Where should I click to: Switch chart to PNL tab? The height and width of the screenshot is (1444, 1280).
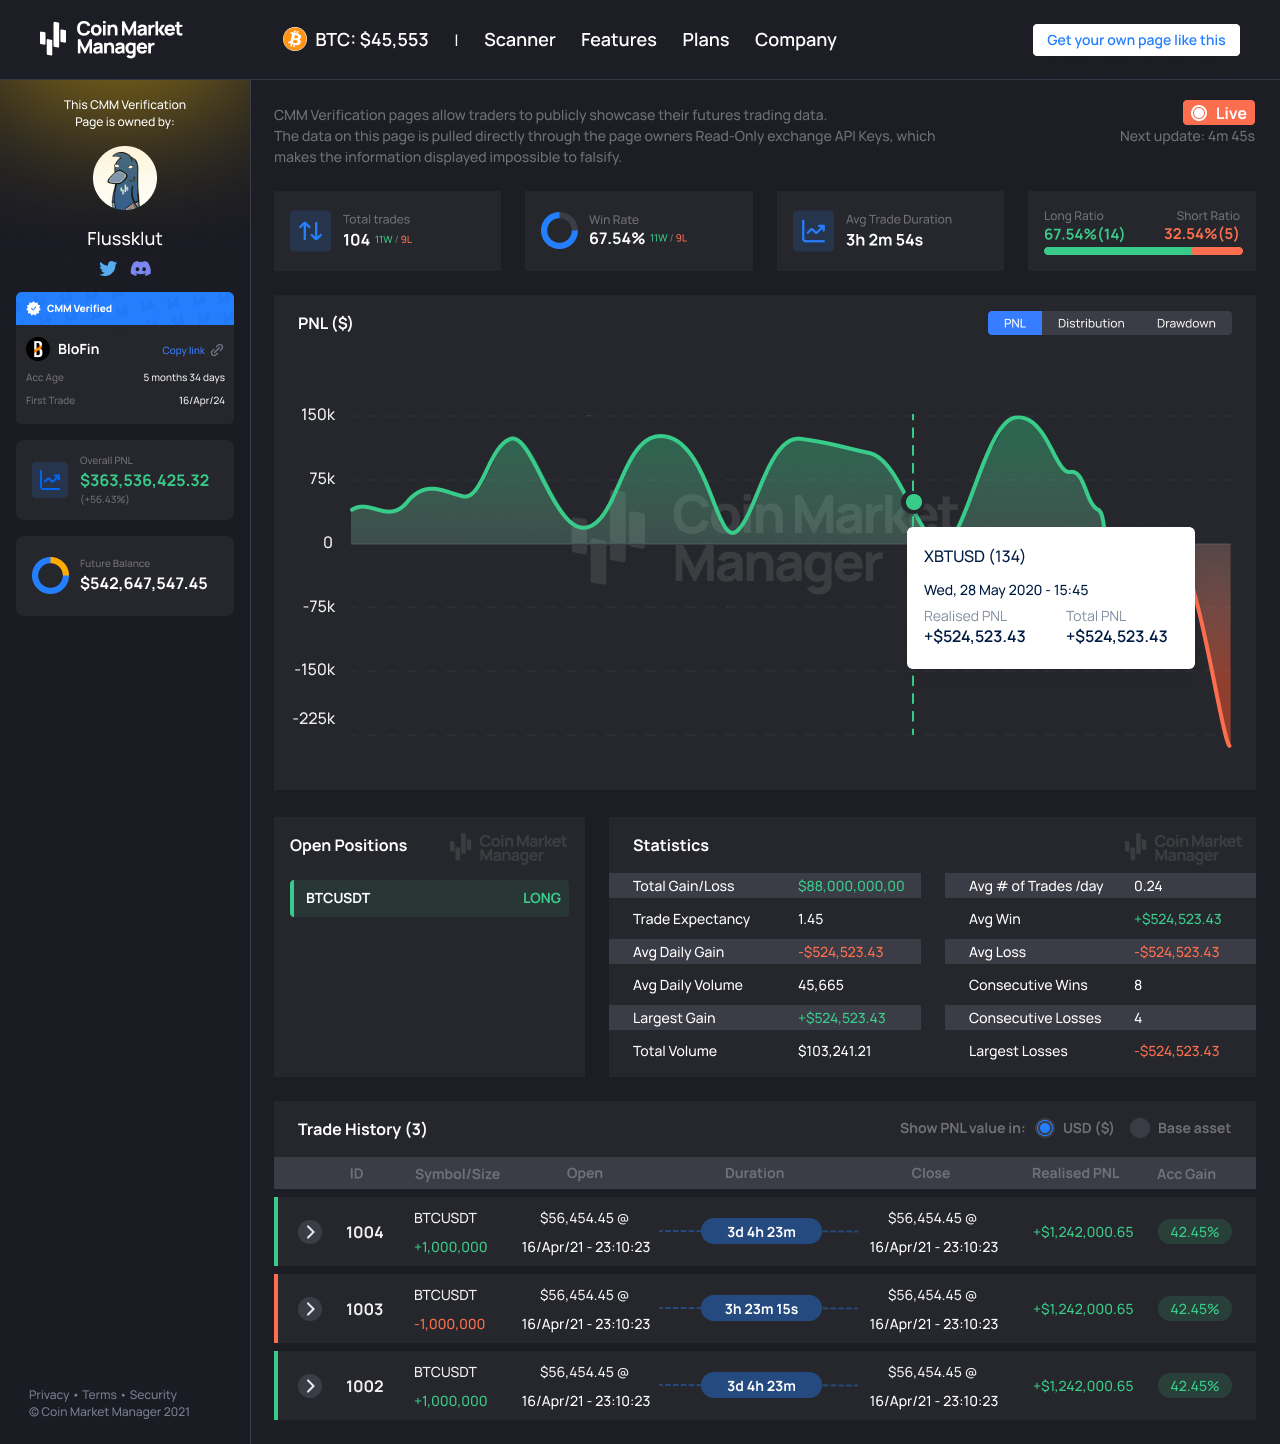pos(1015,323)
